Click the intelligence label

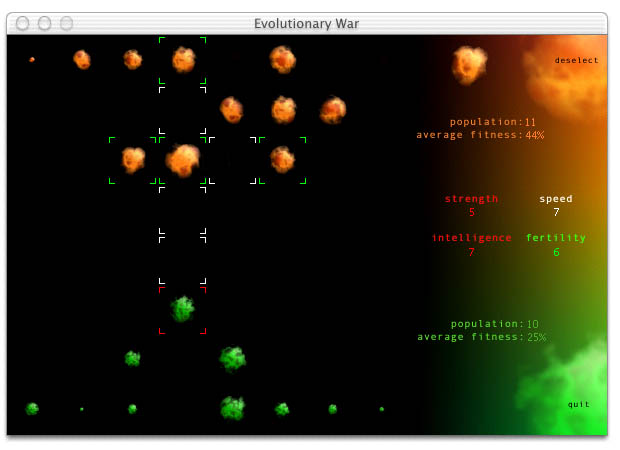tap(471, 238)
